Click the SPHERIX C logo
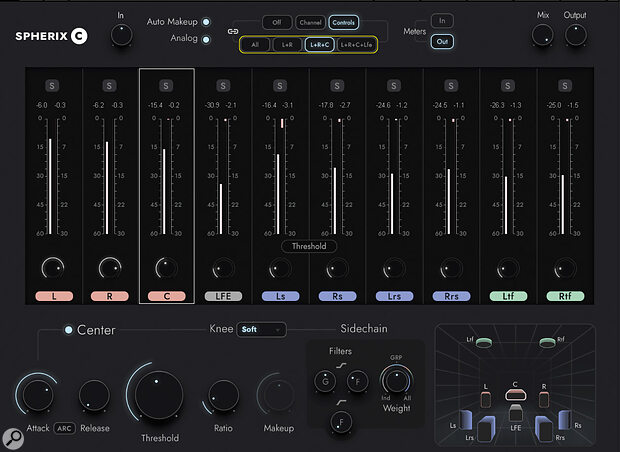The height and width of the screenshot is (452, 620). coord(51,36)
